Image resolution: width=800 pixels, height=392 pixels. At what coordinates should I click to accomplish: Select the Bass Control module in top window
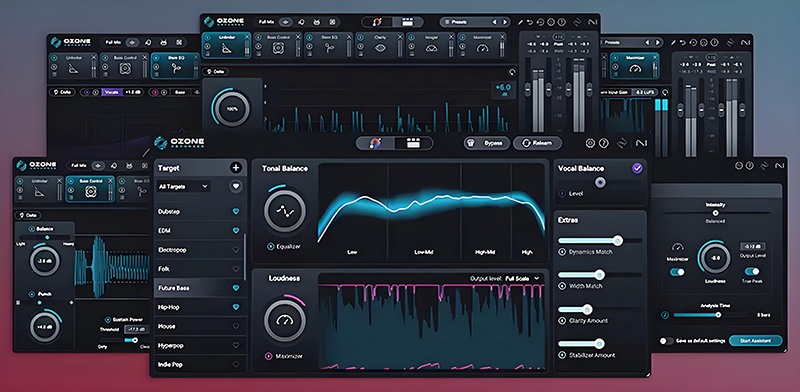(x=278, y=45)
